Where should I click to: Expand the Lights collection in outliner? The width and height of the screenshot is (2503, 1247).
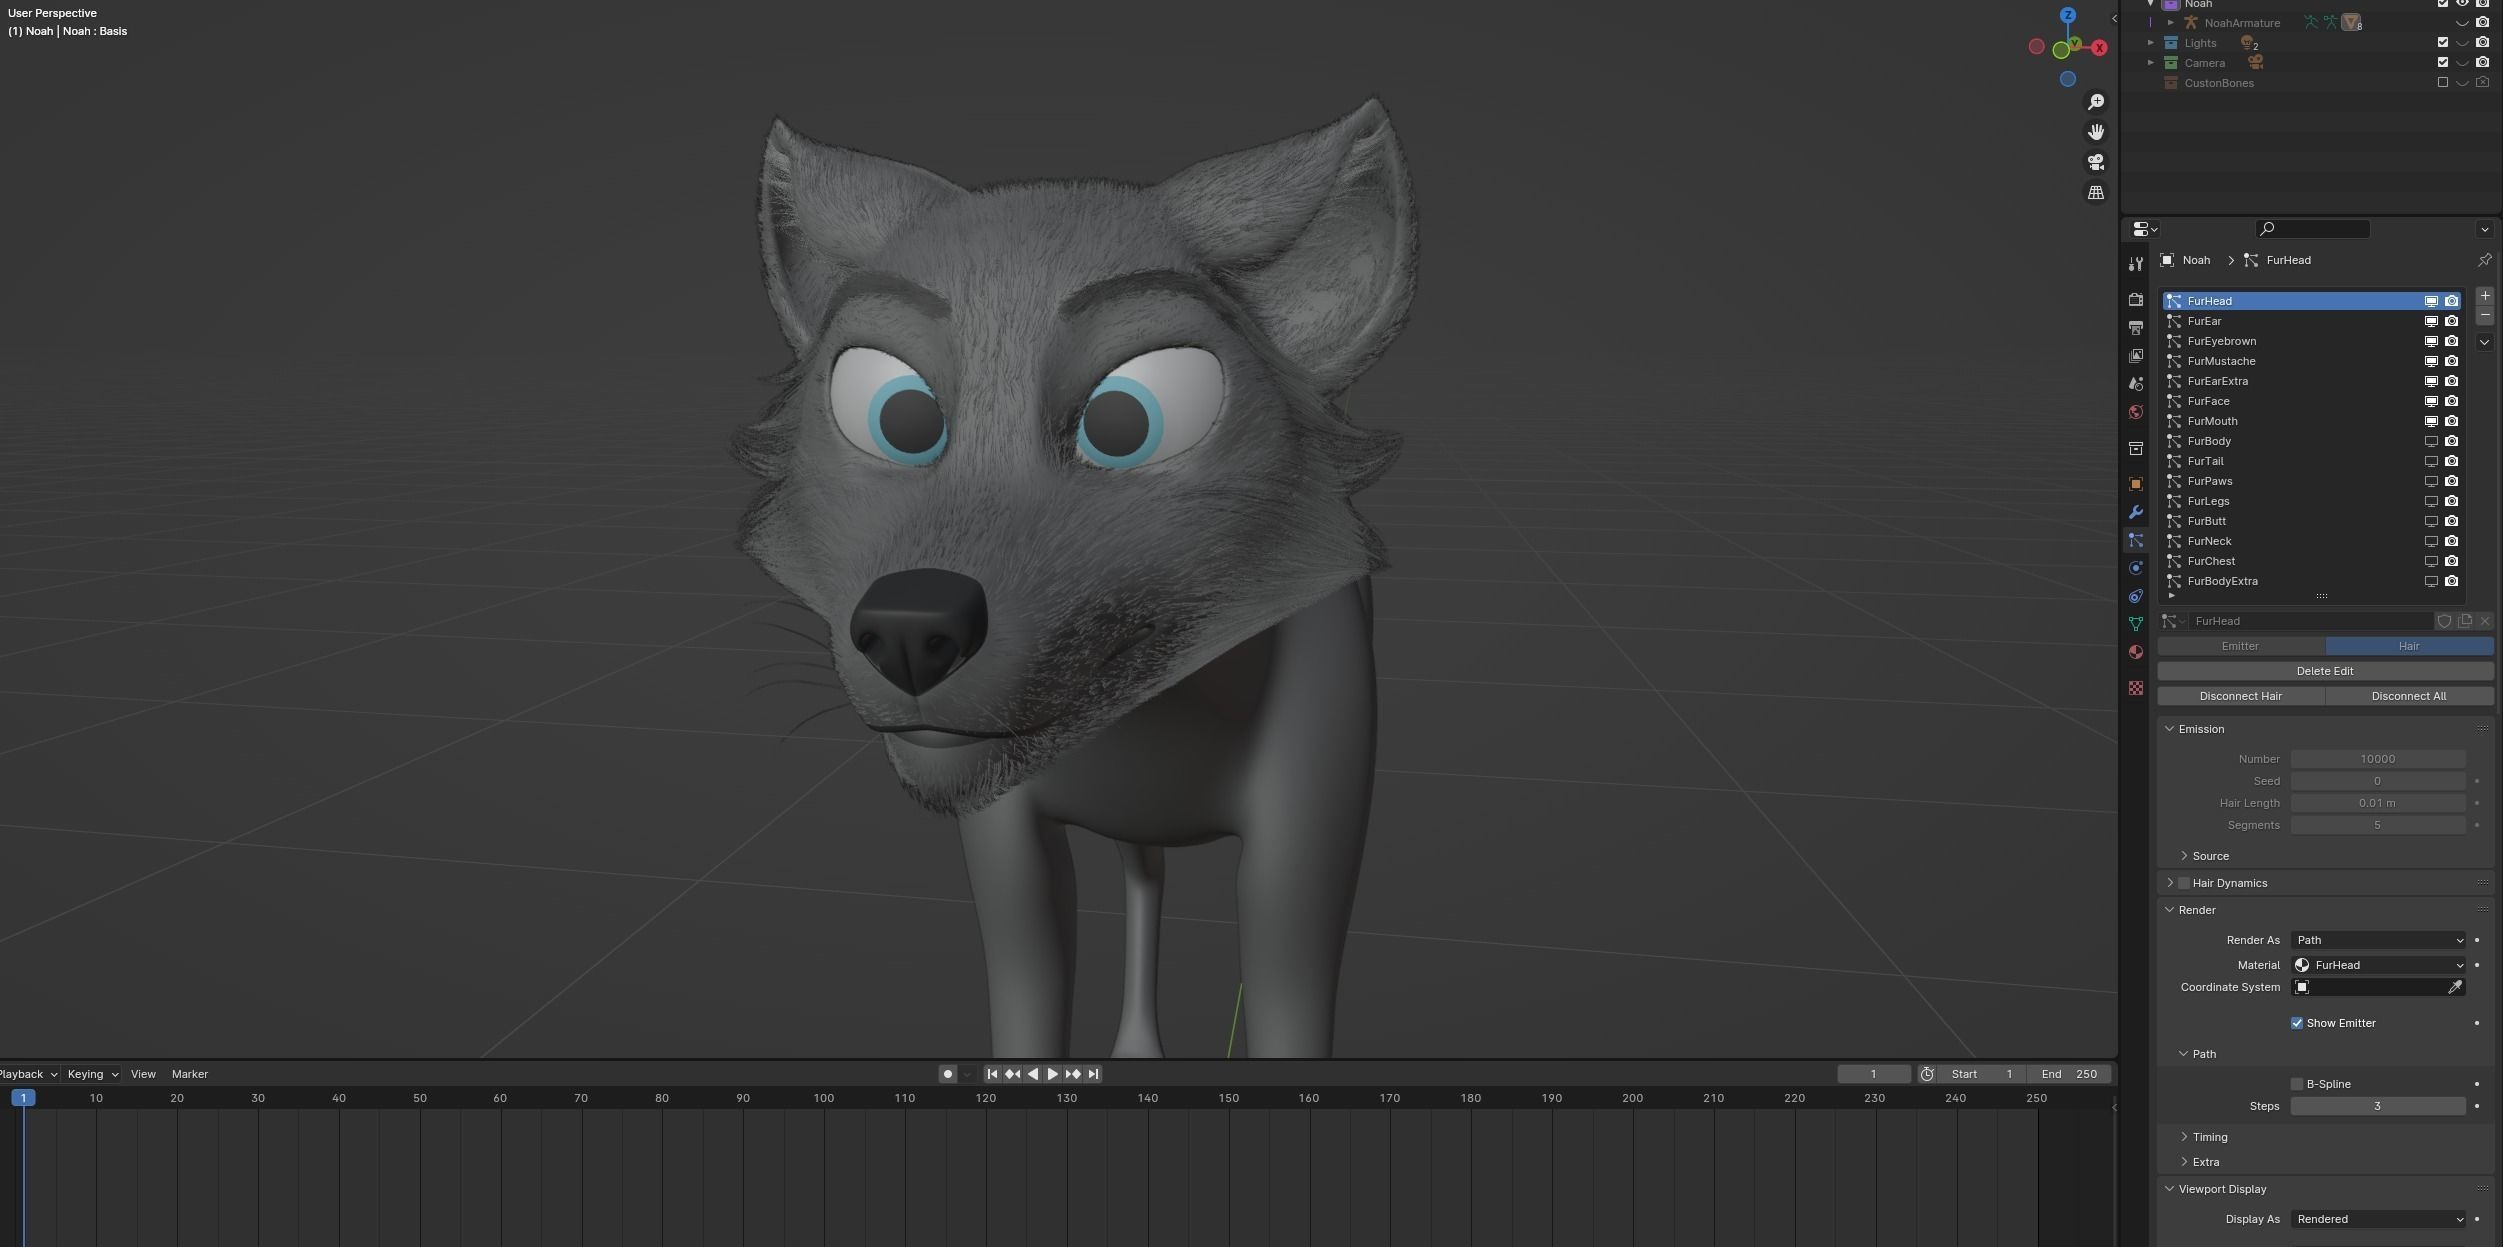(2151, 43)
